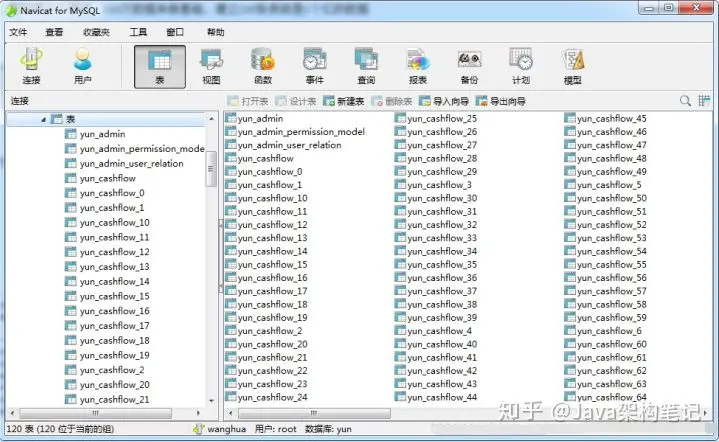This screenshot has width=719, height=442.
Task: Open the 文件 menu
Action: click(18, 32)
